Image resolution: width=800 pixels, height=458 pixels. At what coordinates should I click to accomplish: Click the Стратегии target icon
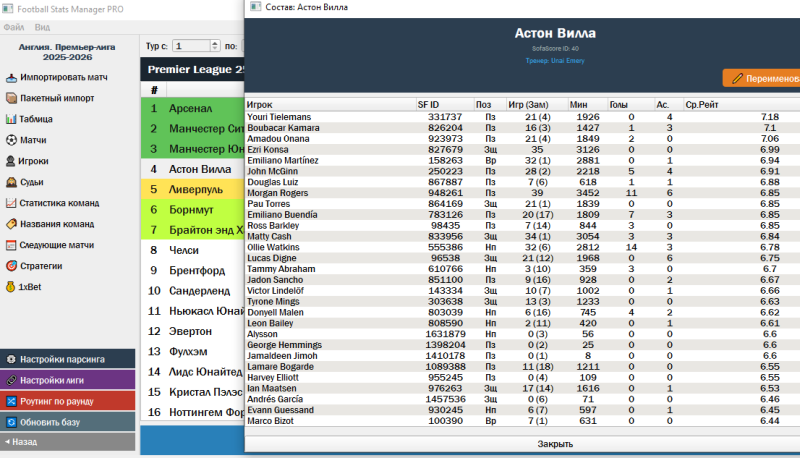[x=11, y=266]
